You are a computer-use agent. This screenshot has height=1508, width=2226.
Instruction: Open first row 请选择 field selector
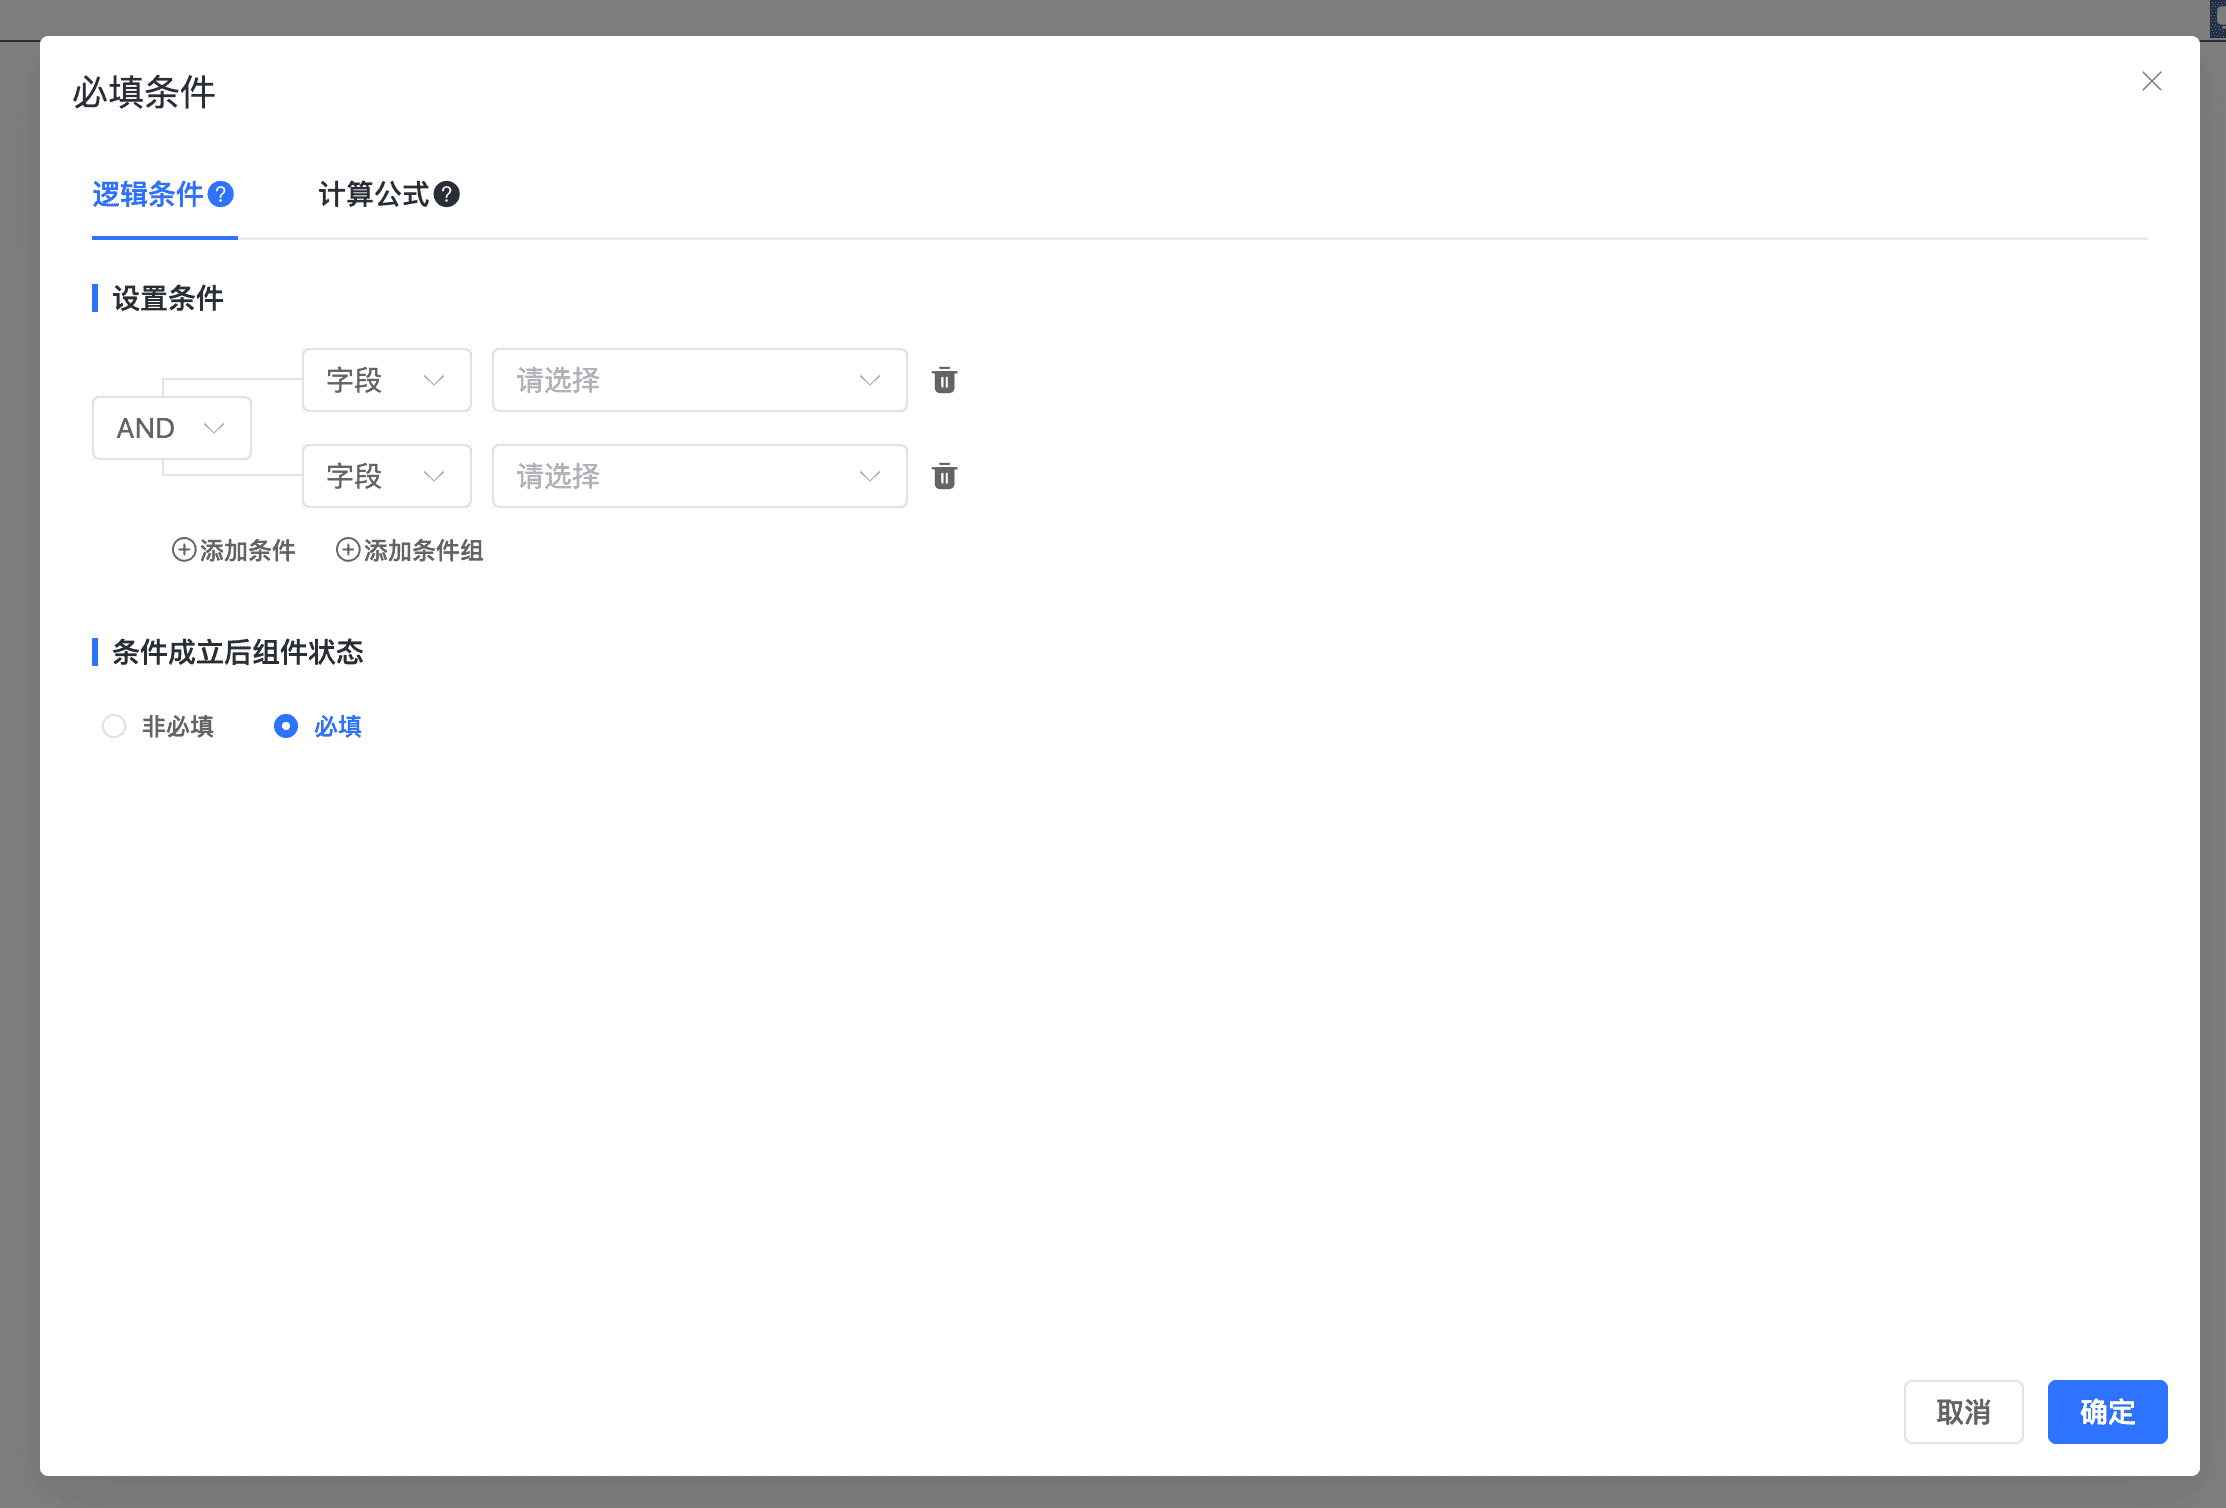(x=699, y=380)
